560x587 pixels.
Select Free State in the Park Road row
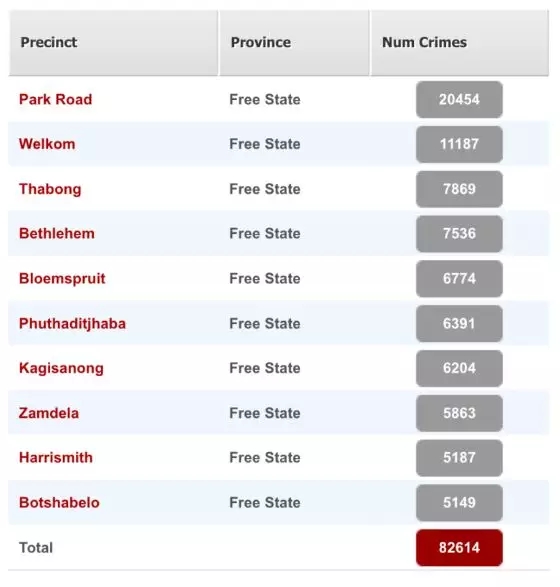(x=265, y=100)
